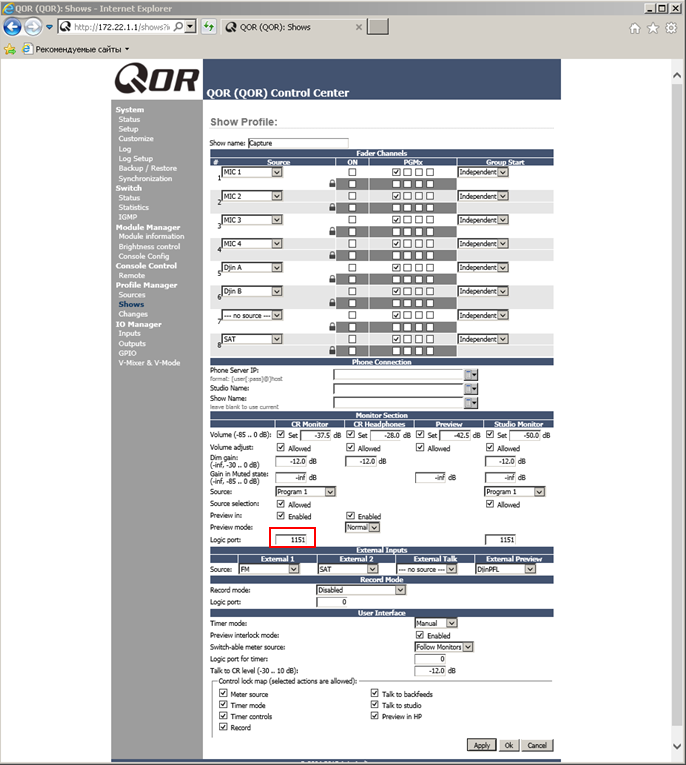Click the scrollbar up arrow
Image resolution: width=686 pixels, height=765 pixels.
pos(677,75)
